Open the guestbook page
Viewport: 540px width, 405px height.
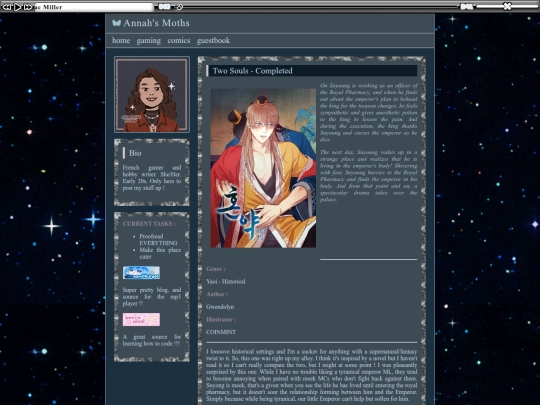tap(213, 40)
